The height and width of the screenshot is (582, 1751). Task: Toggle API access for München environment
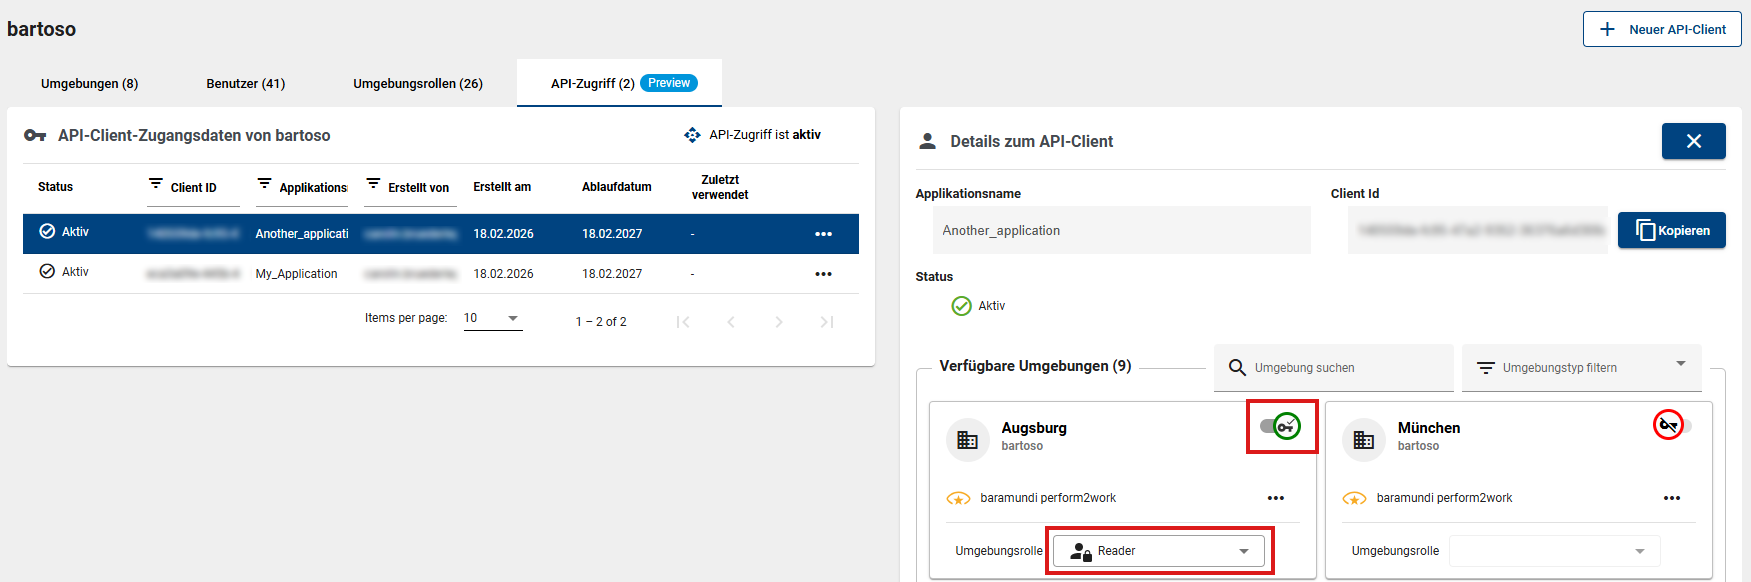tap(1672, 426)
